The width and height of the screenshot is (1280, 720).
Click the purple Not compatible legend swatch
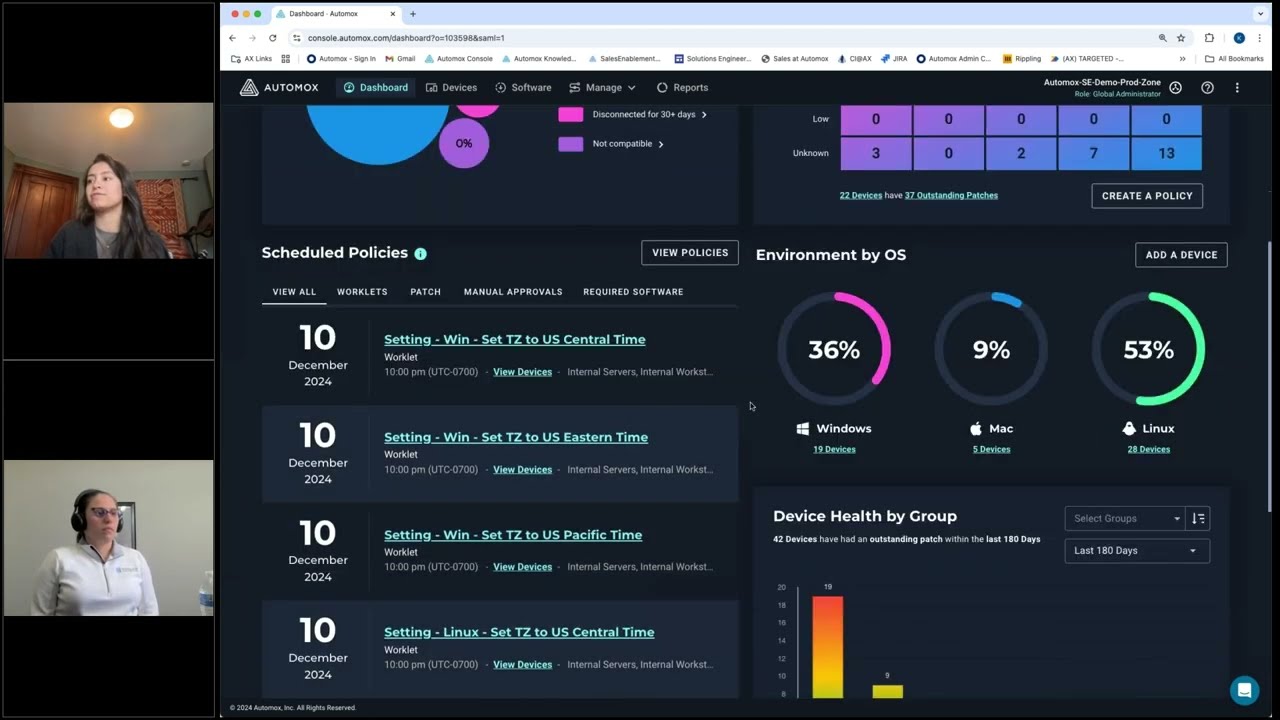[570, 144]
